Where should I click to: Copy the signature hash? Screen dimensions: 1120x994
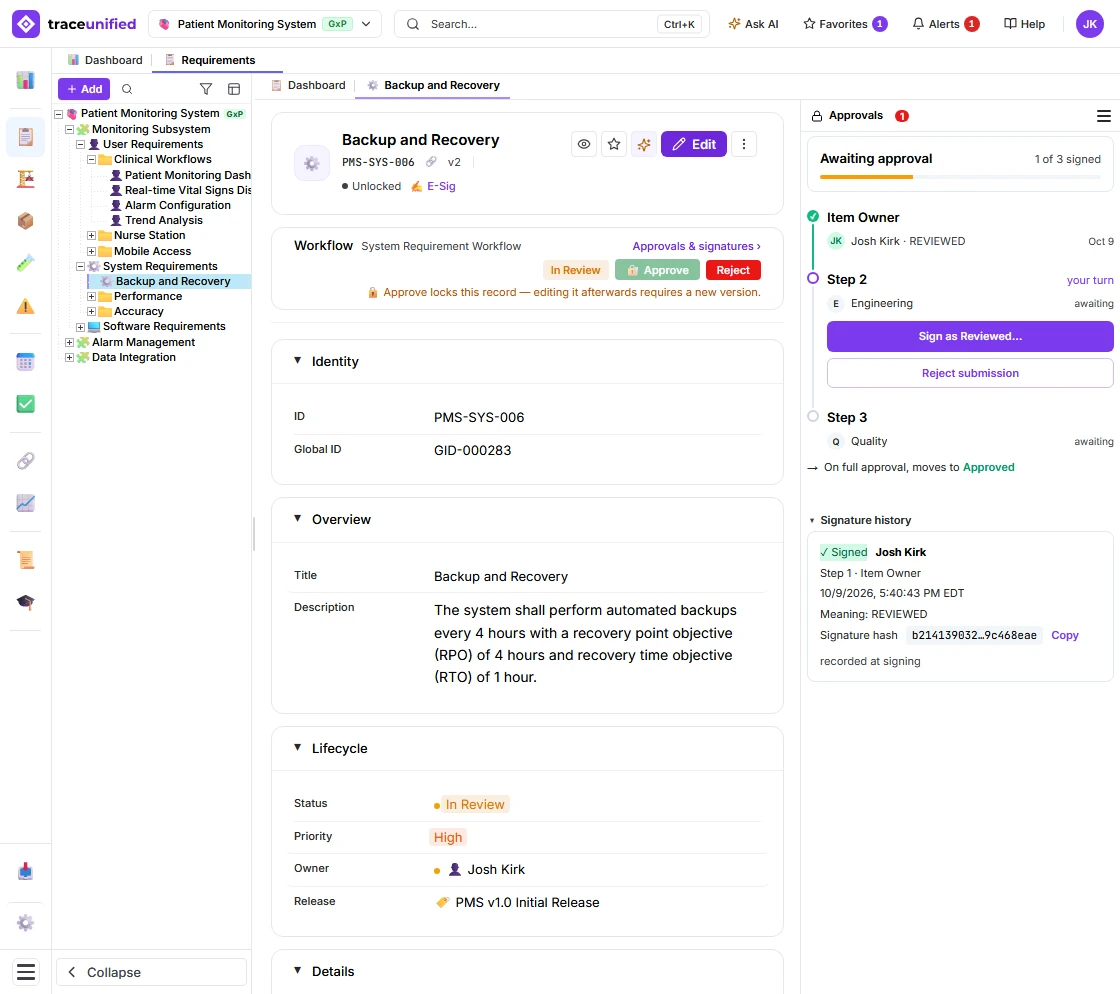(1064, 636)
